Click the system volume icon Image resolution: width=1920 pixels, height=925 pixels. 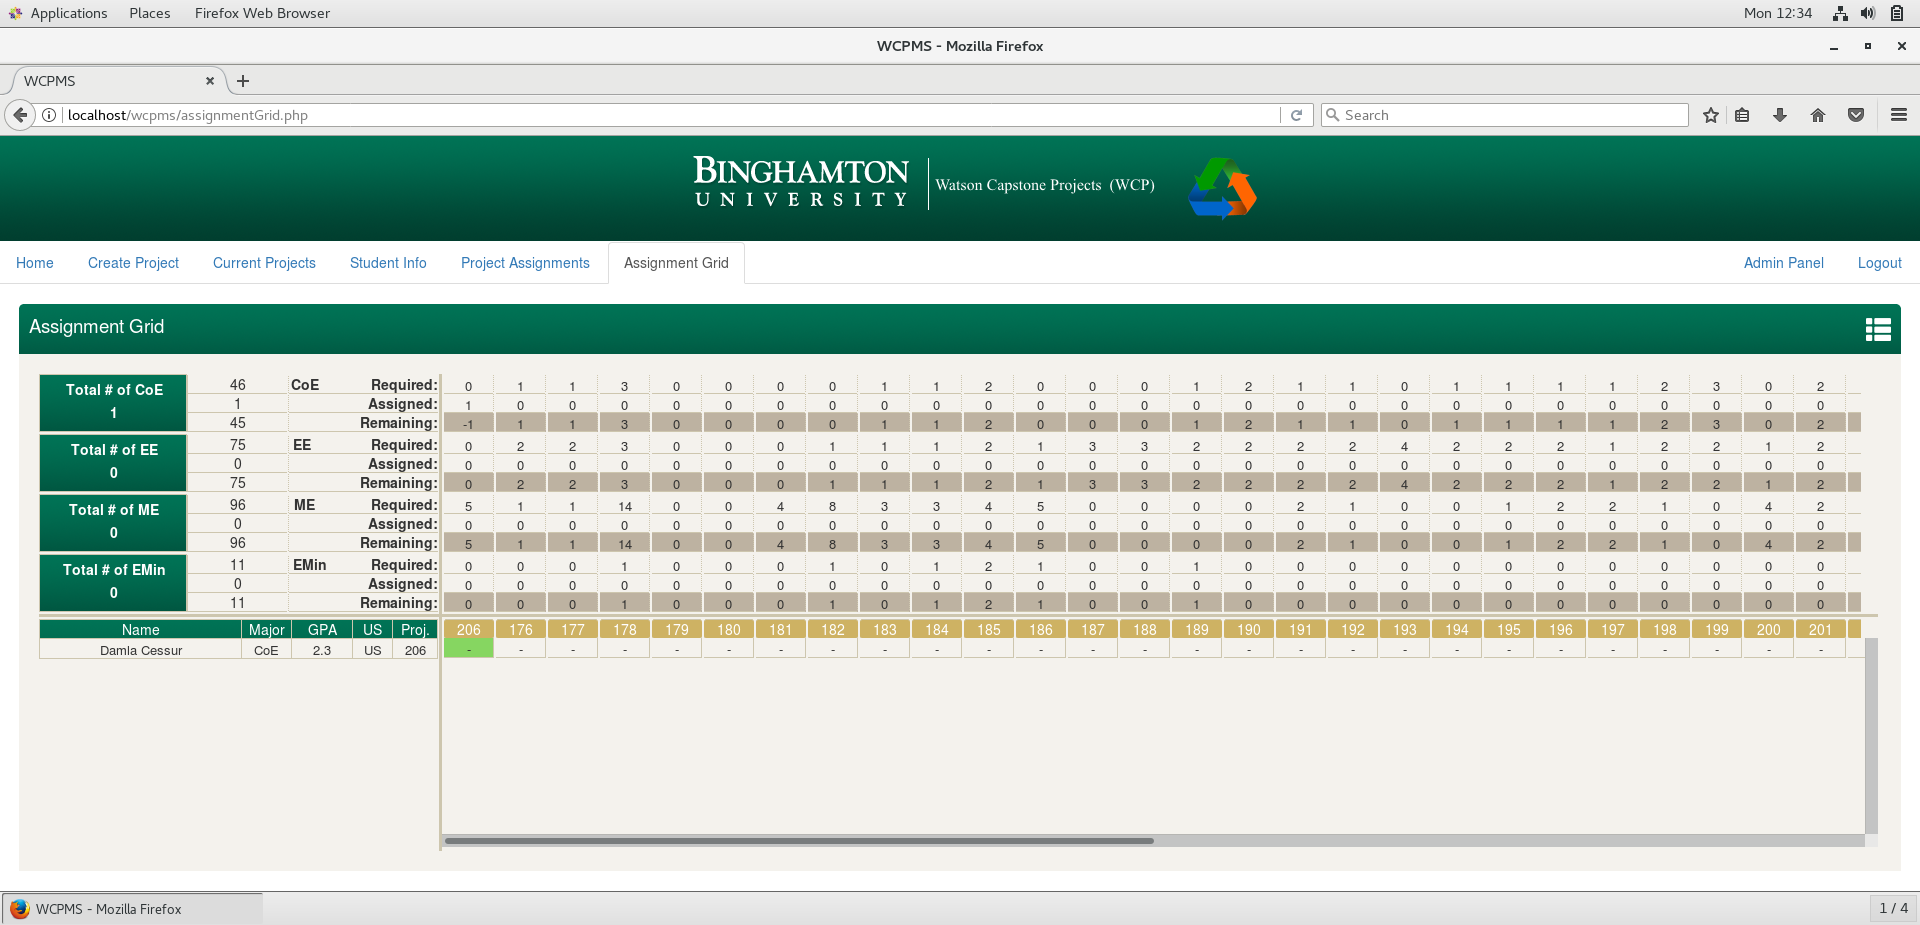[1867, 13]
